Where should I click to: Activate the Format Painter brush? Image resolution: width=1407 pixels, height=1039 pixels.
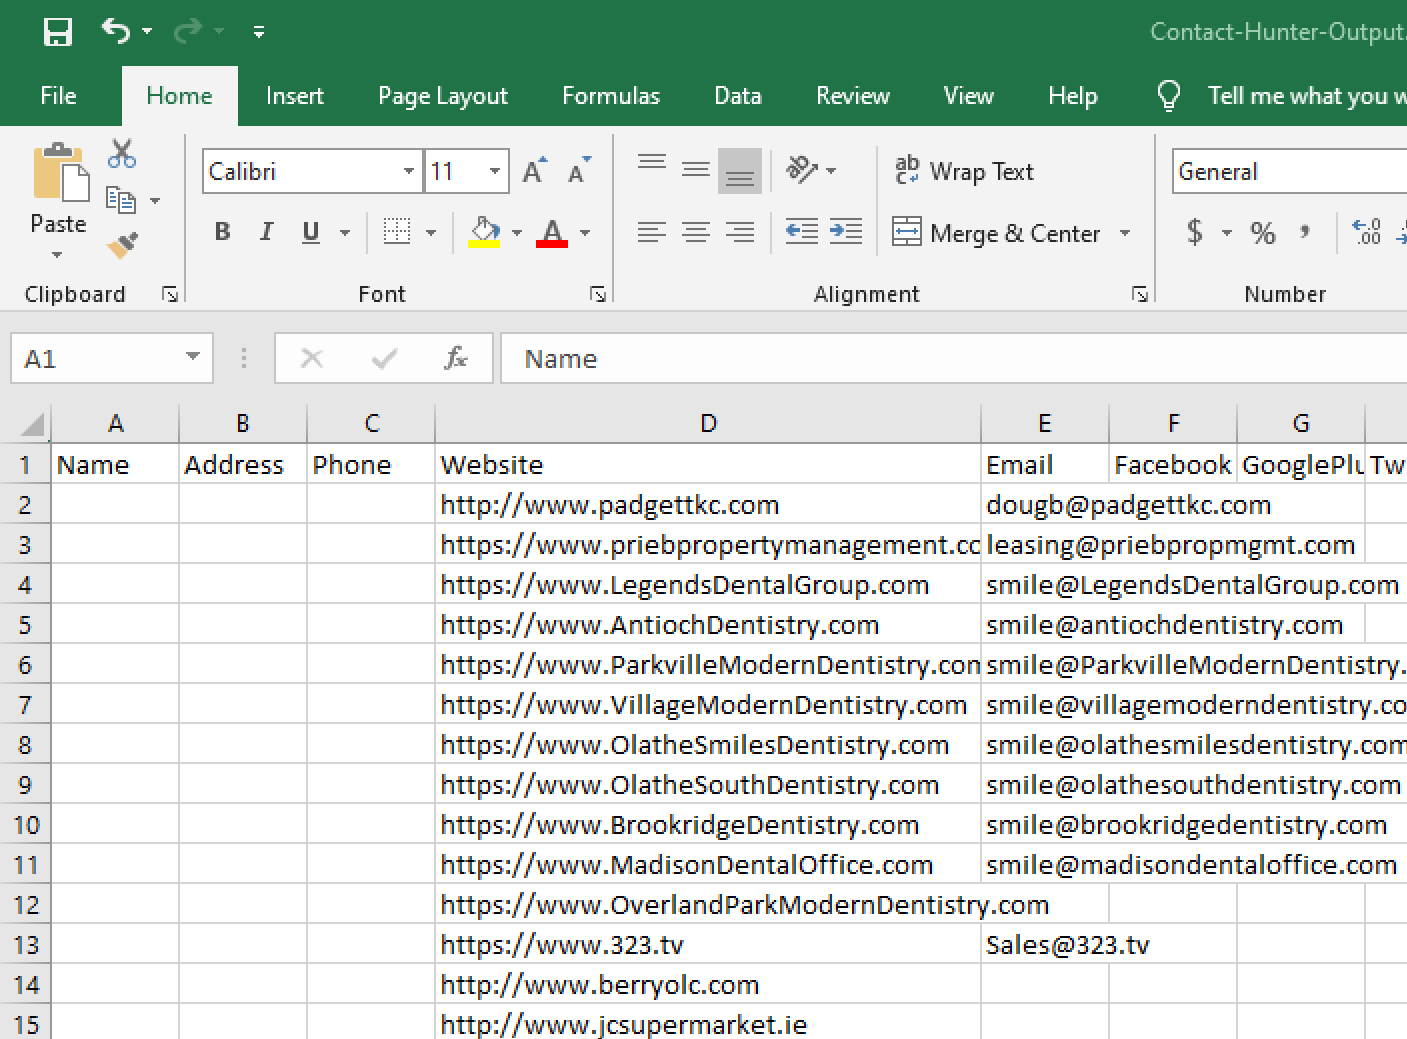click(122, 246)
